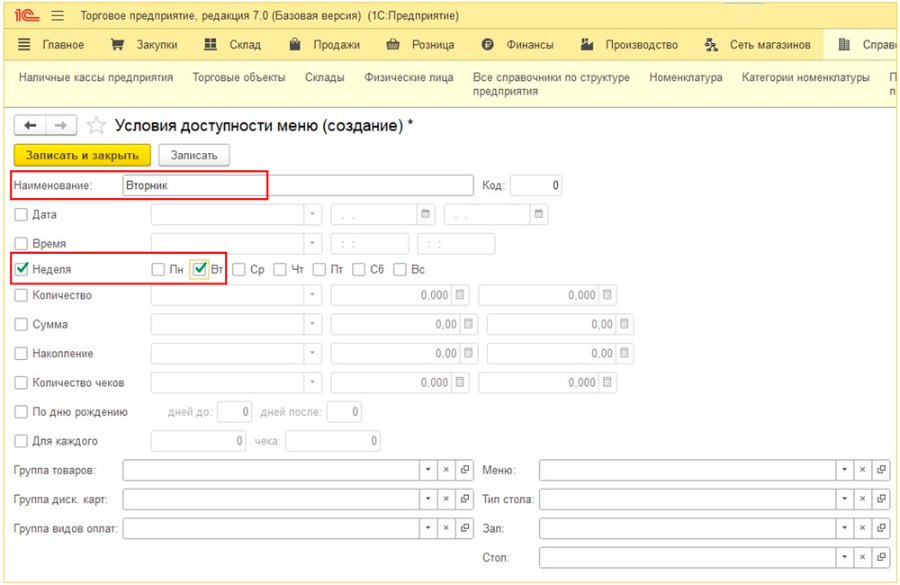Open the Сеть магазинов section
Viewport: 900px width, 585px height.
[x=758, y=45]
